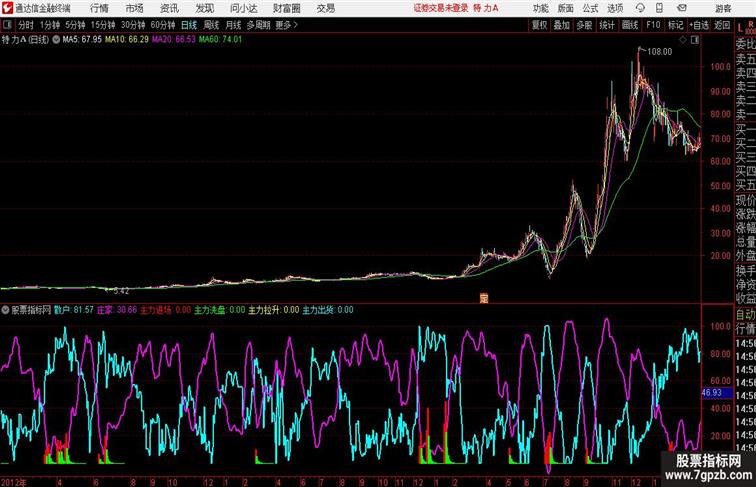The height and width of the screenshot is (487, 756).
Task: Click the 叠加 overlay toolbar button
Action: 562,25
